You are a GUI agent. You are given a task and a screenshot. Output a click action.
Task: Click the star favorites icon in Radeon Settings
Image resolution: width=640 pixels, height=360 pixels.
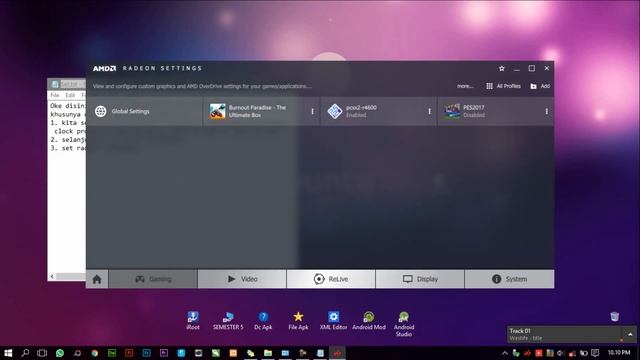pos(502,69)
